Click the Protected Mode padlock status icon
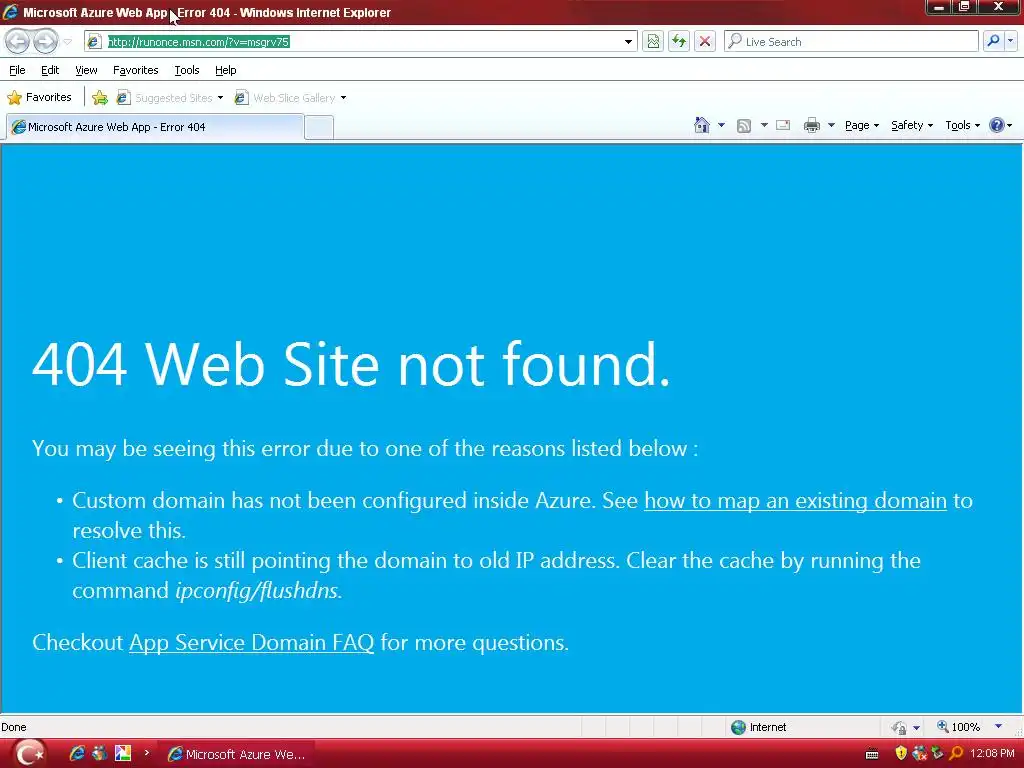The image size is (1024, 768). 899,727
